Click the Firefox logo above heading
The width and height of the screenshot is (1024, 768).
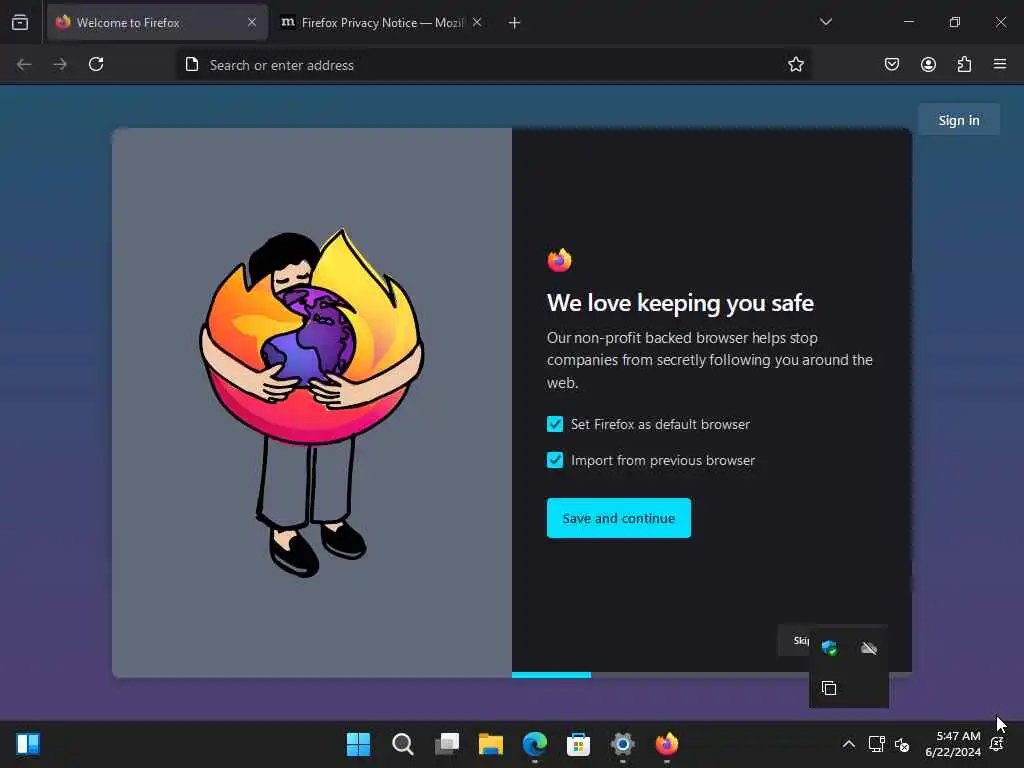click(560, 260)
